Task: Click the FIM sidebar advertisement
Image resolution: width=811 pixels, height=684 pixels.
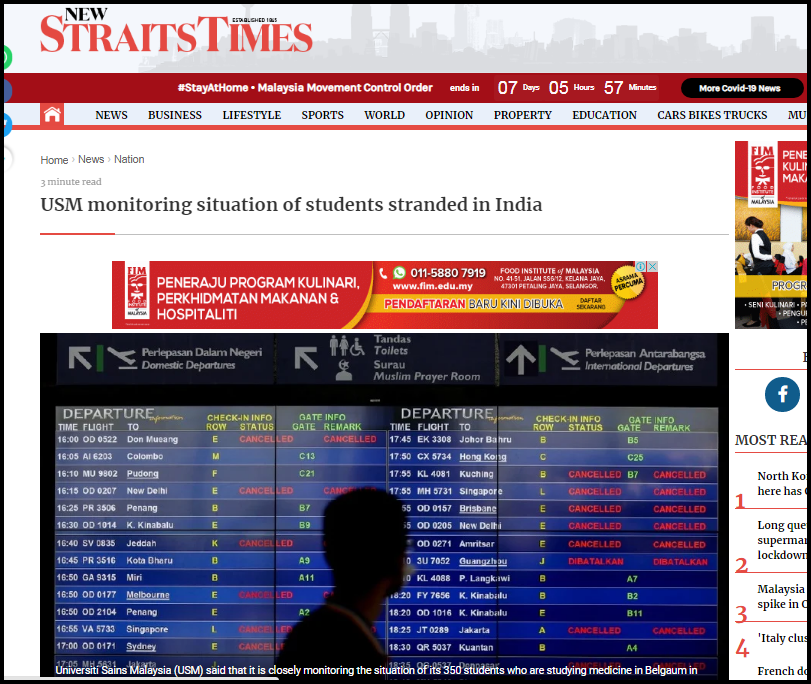Action: click(x=772, y=235)
